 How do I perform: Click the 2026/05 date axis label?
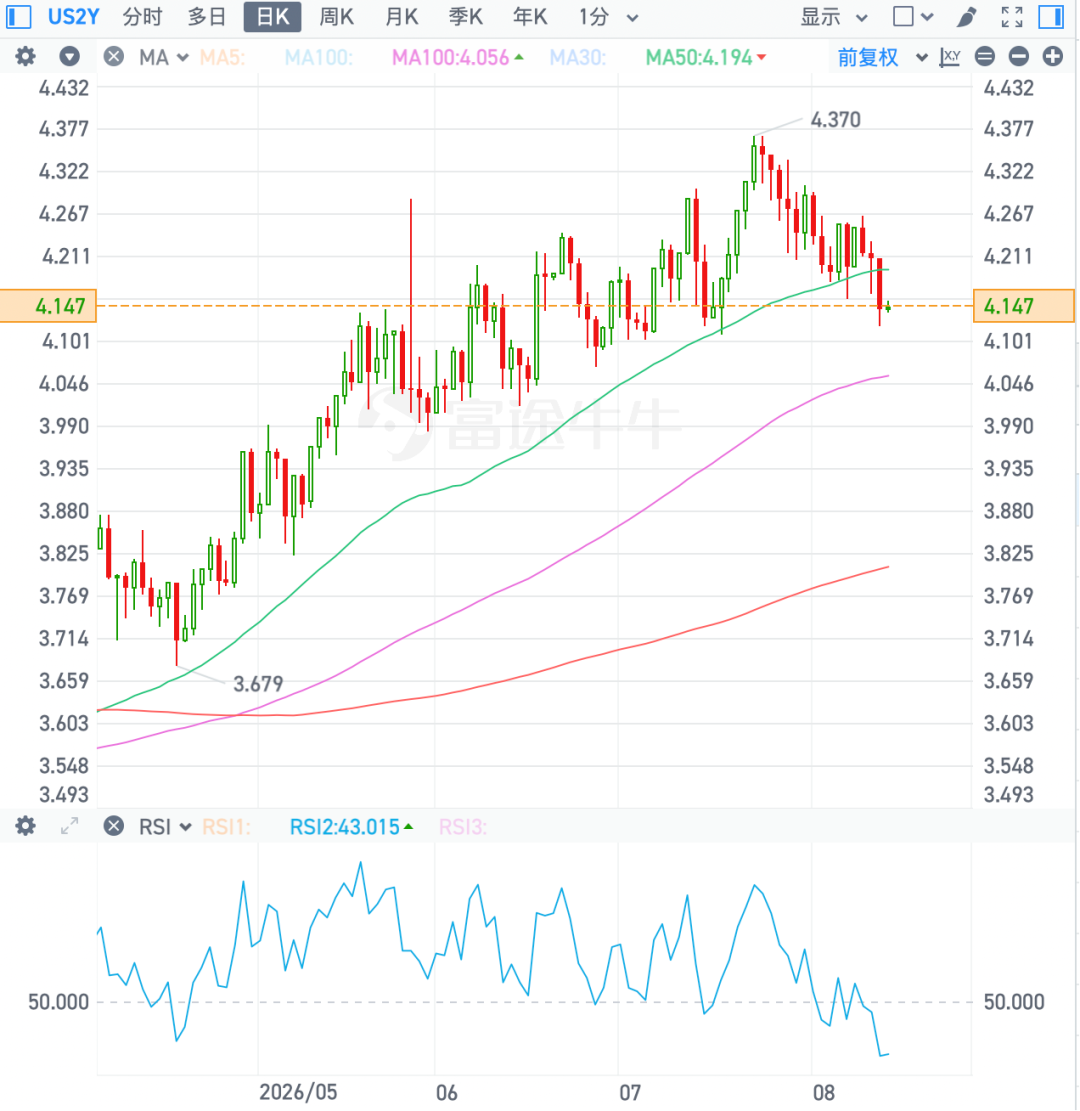click(298, 1092)
